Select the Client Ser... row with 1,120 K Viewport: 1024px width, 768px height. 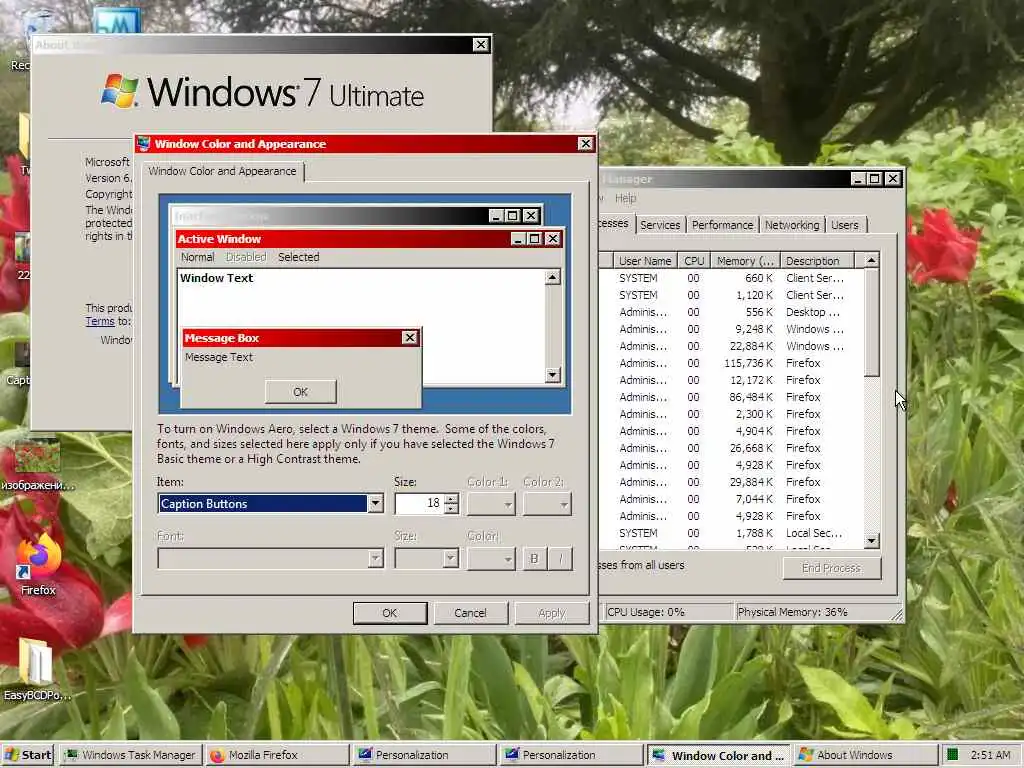[731, 295]
